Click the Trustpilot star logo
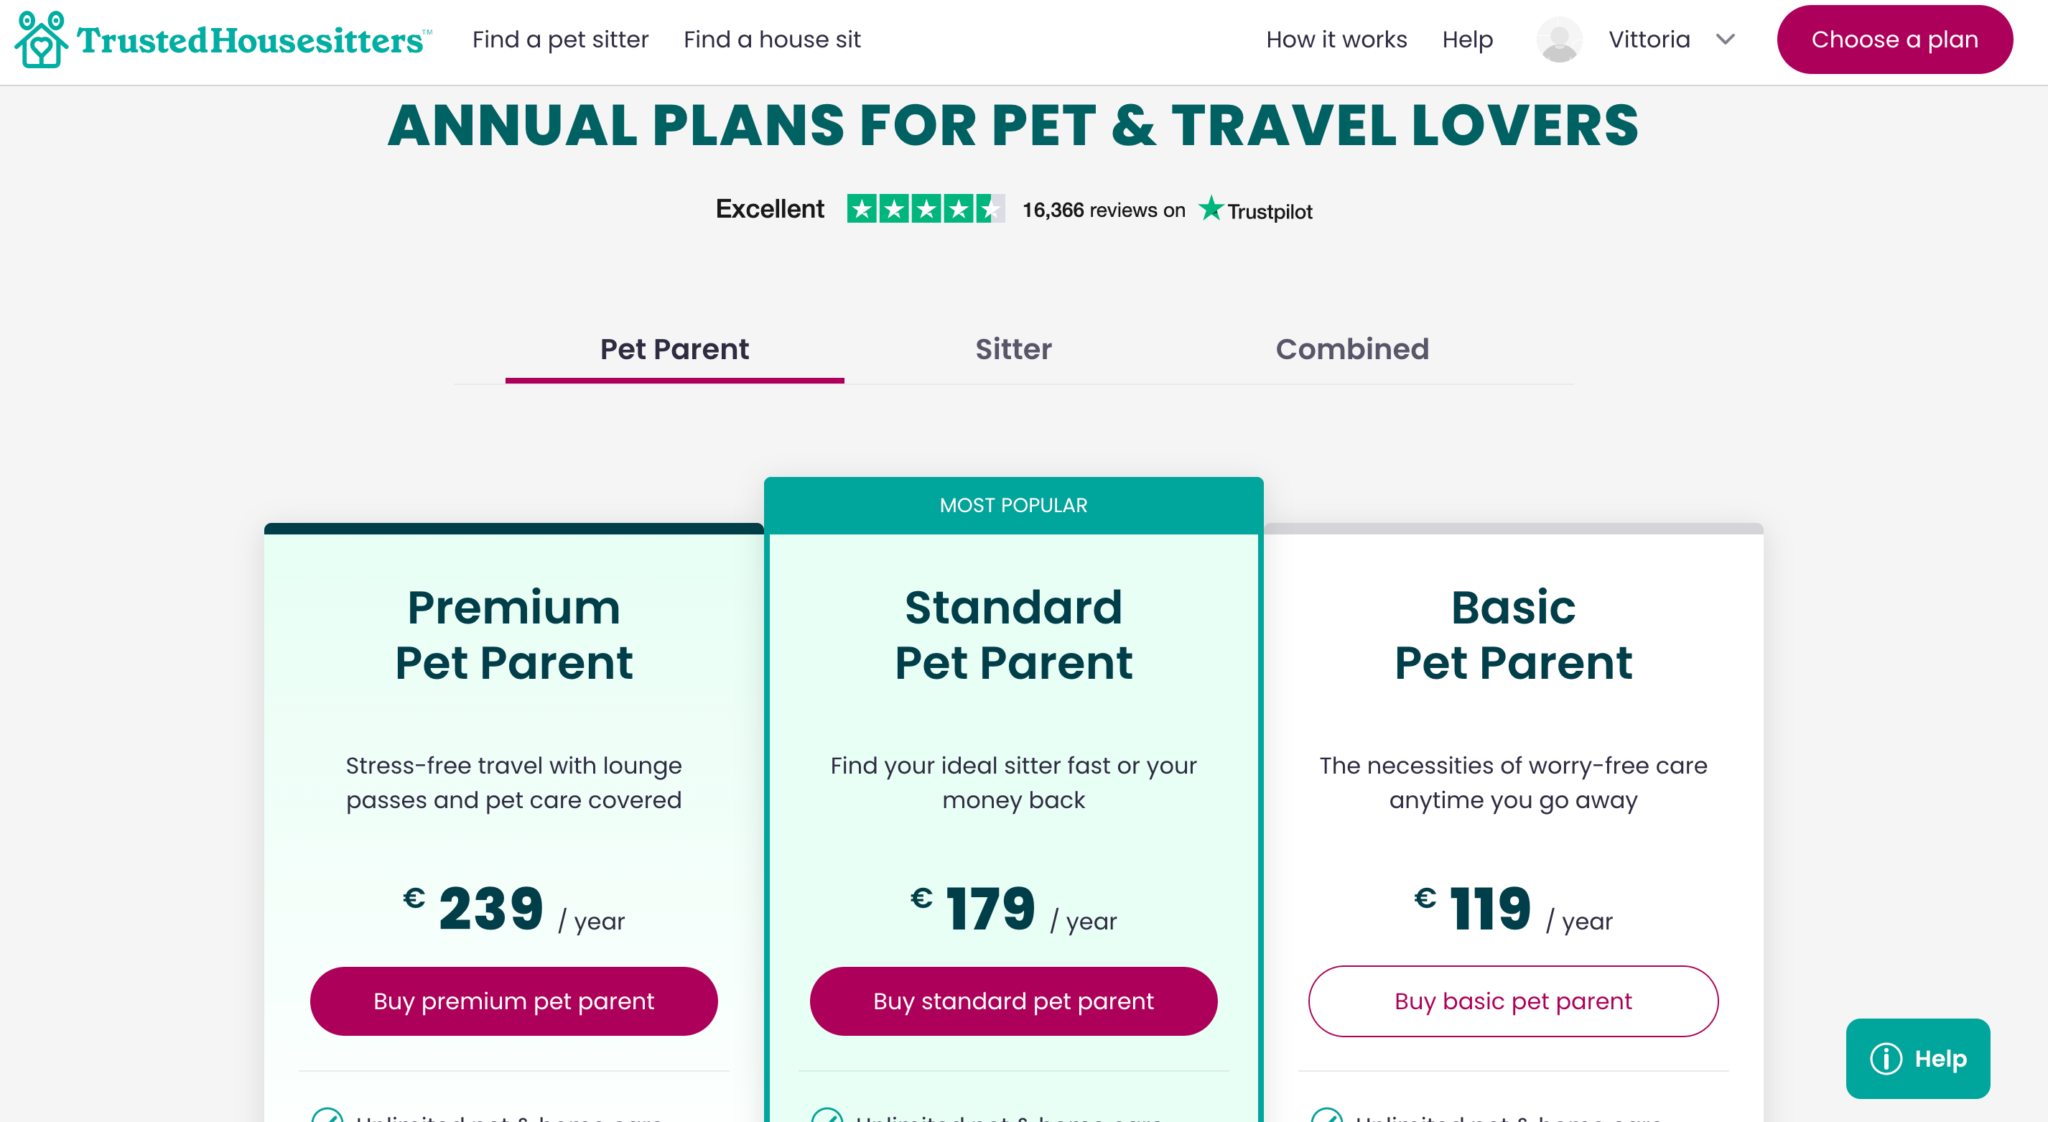 tap(1212, 209)
